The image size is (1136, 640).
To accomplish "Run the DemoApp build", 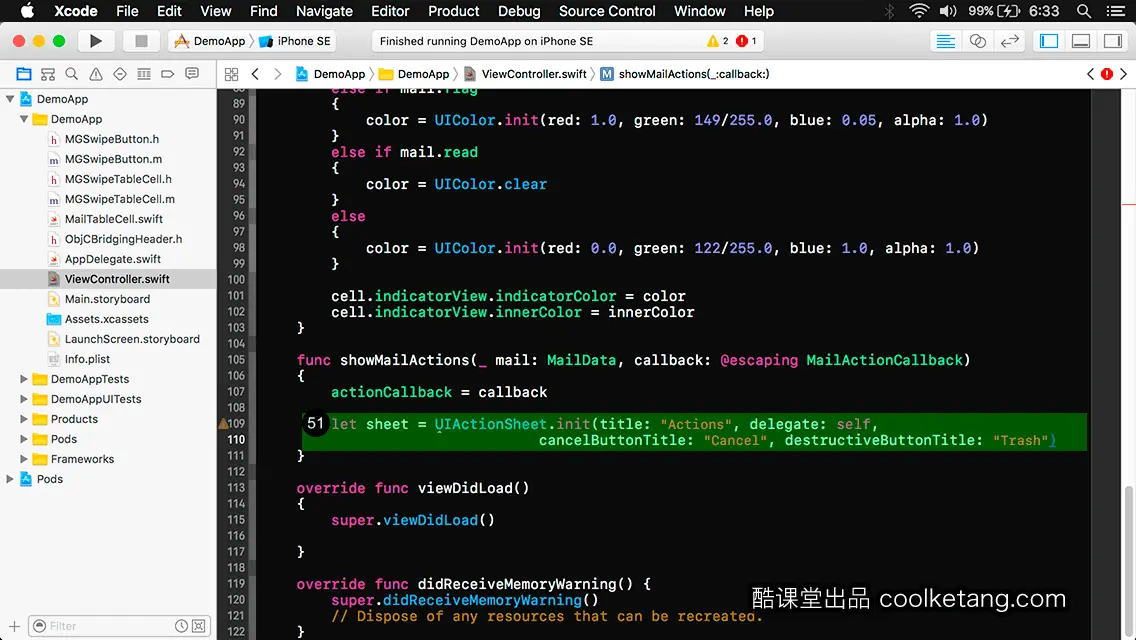I will pos(95,41).
